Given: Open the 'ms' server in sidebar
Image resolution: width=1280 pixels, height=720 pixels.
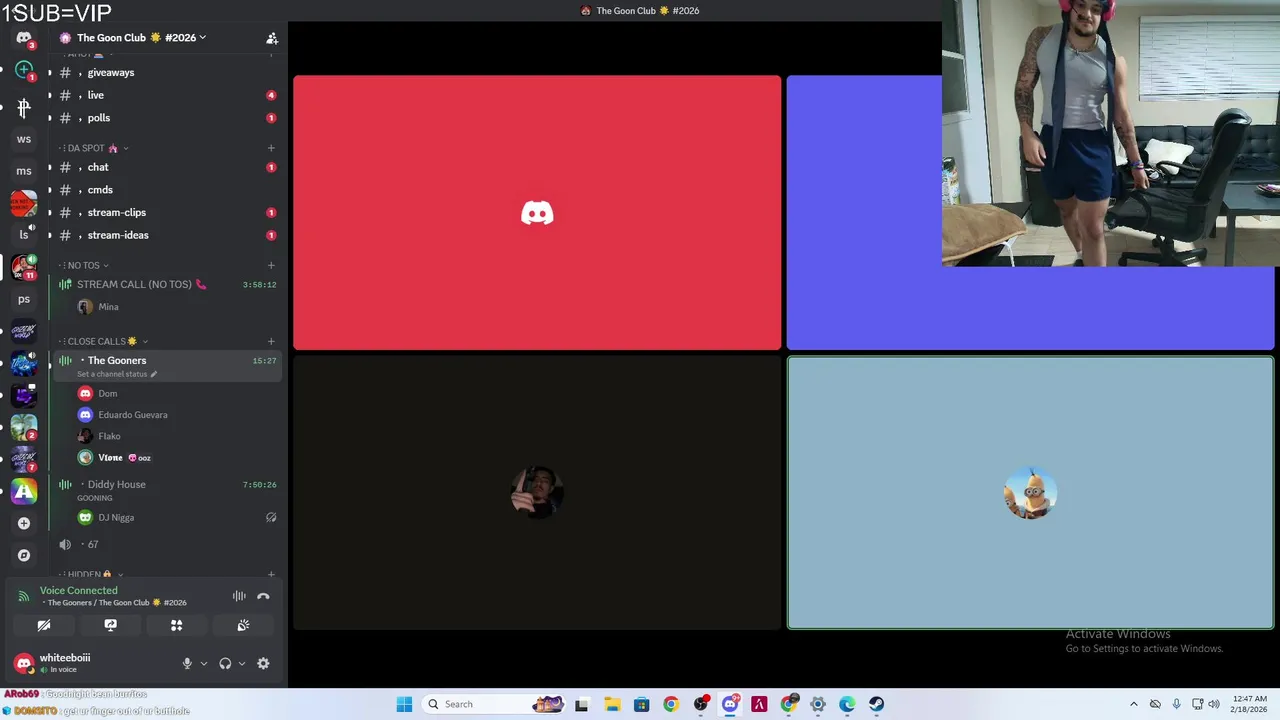Looking at the screenshot, I should [x=24, y=171].
